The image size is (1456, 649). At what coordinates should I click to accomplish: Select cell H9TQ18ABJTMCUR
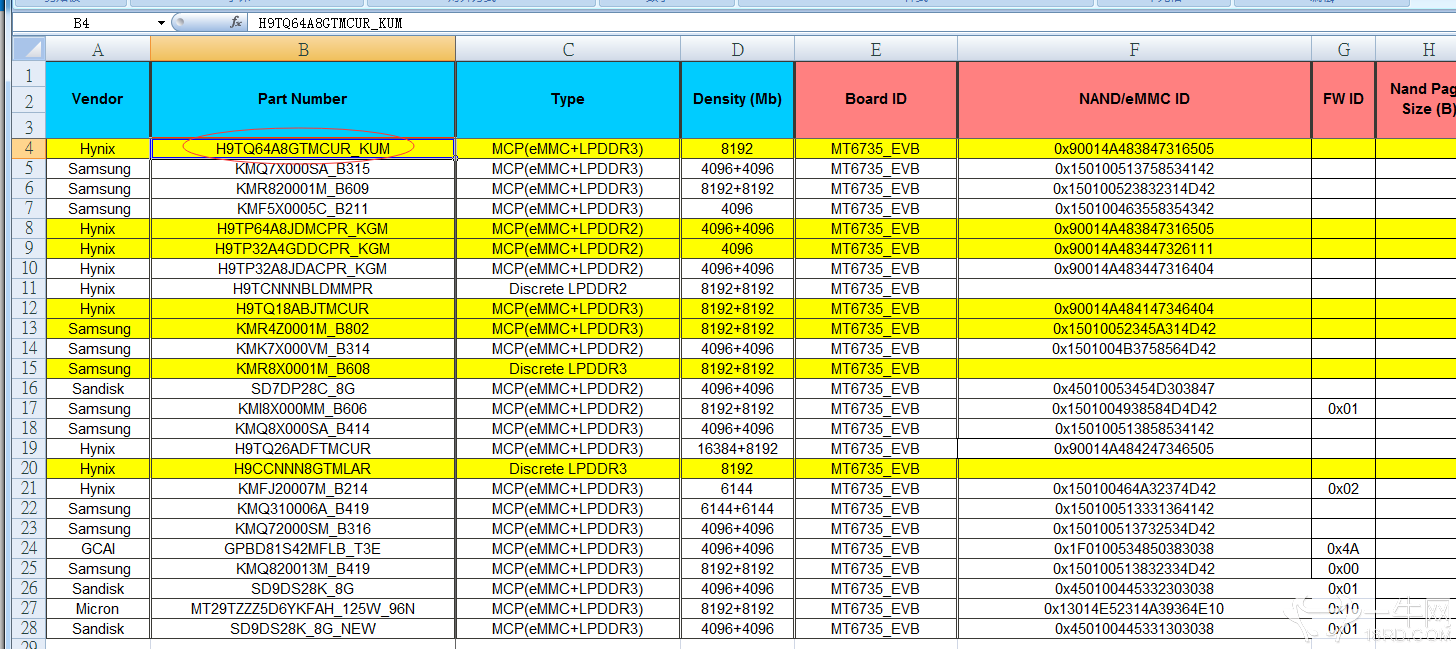[303, 309]
